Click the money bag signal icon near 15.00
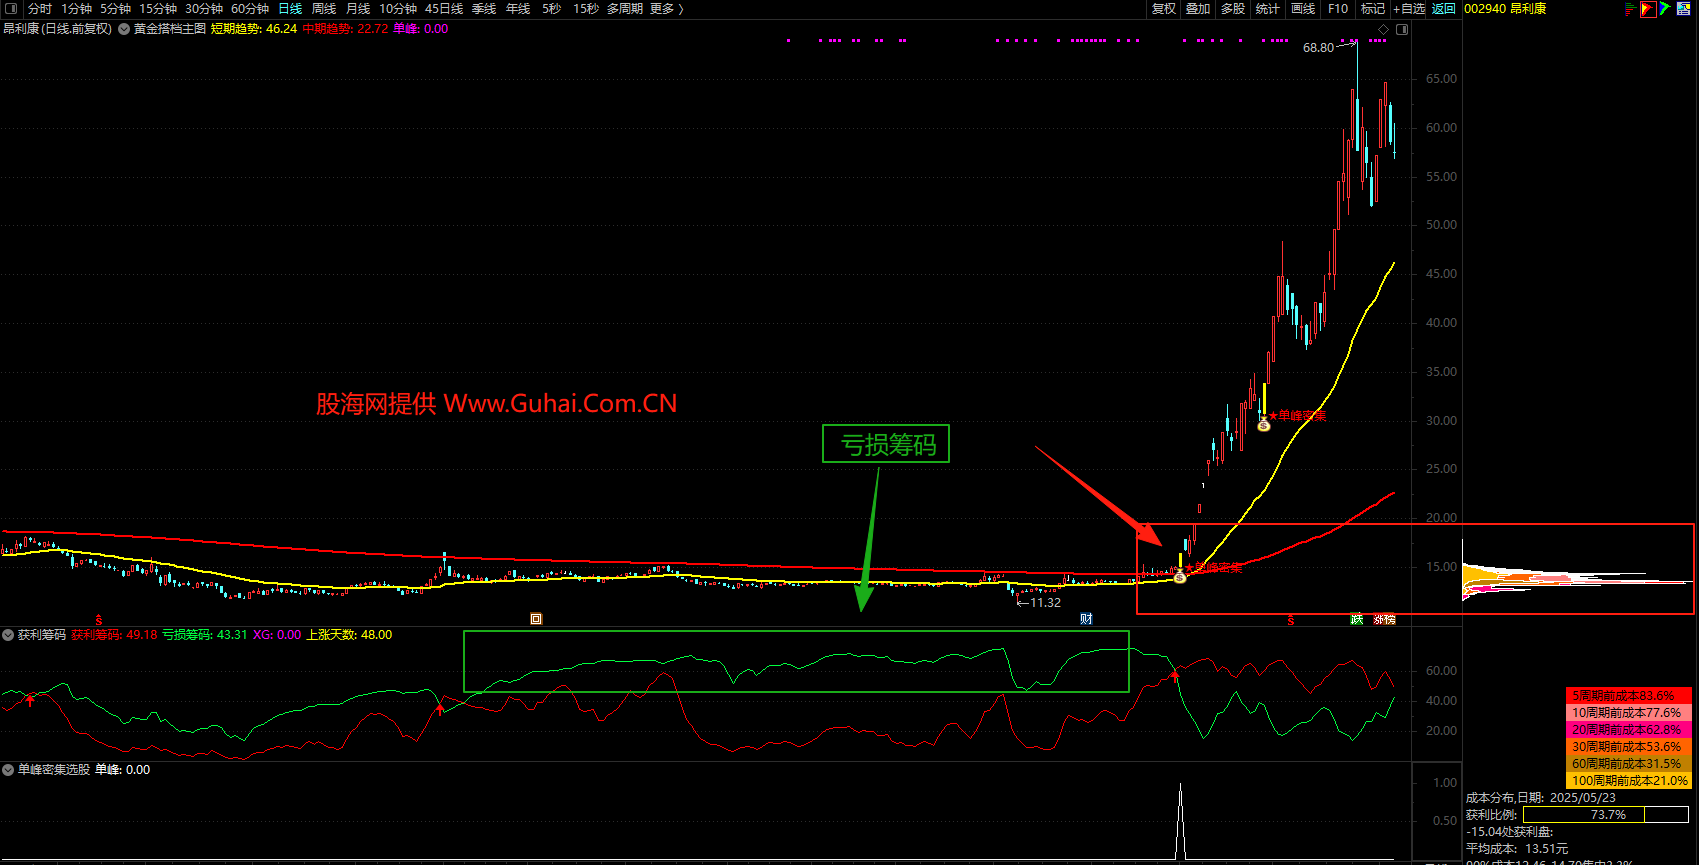The image size is (1699, 865). [1180, 577]
